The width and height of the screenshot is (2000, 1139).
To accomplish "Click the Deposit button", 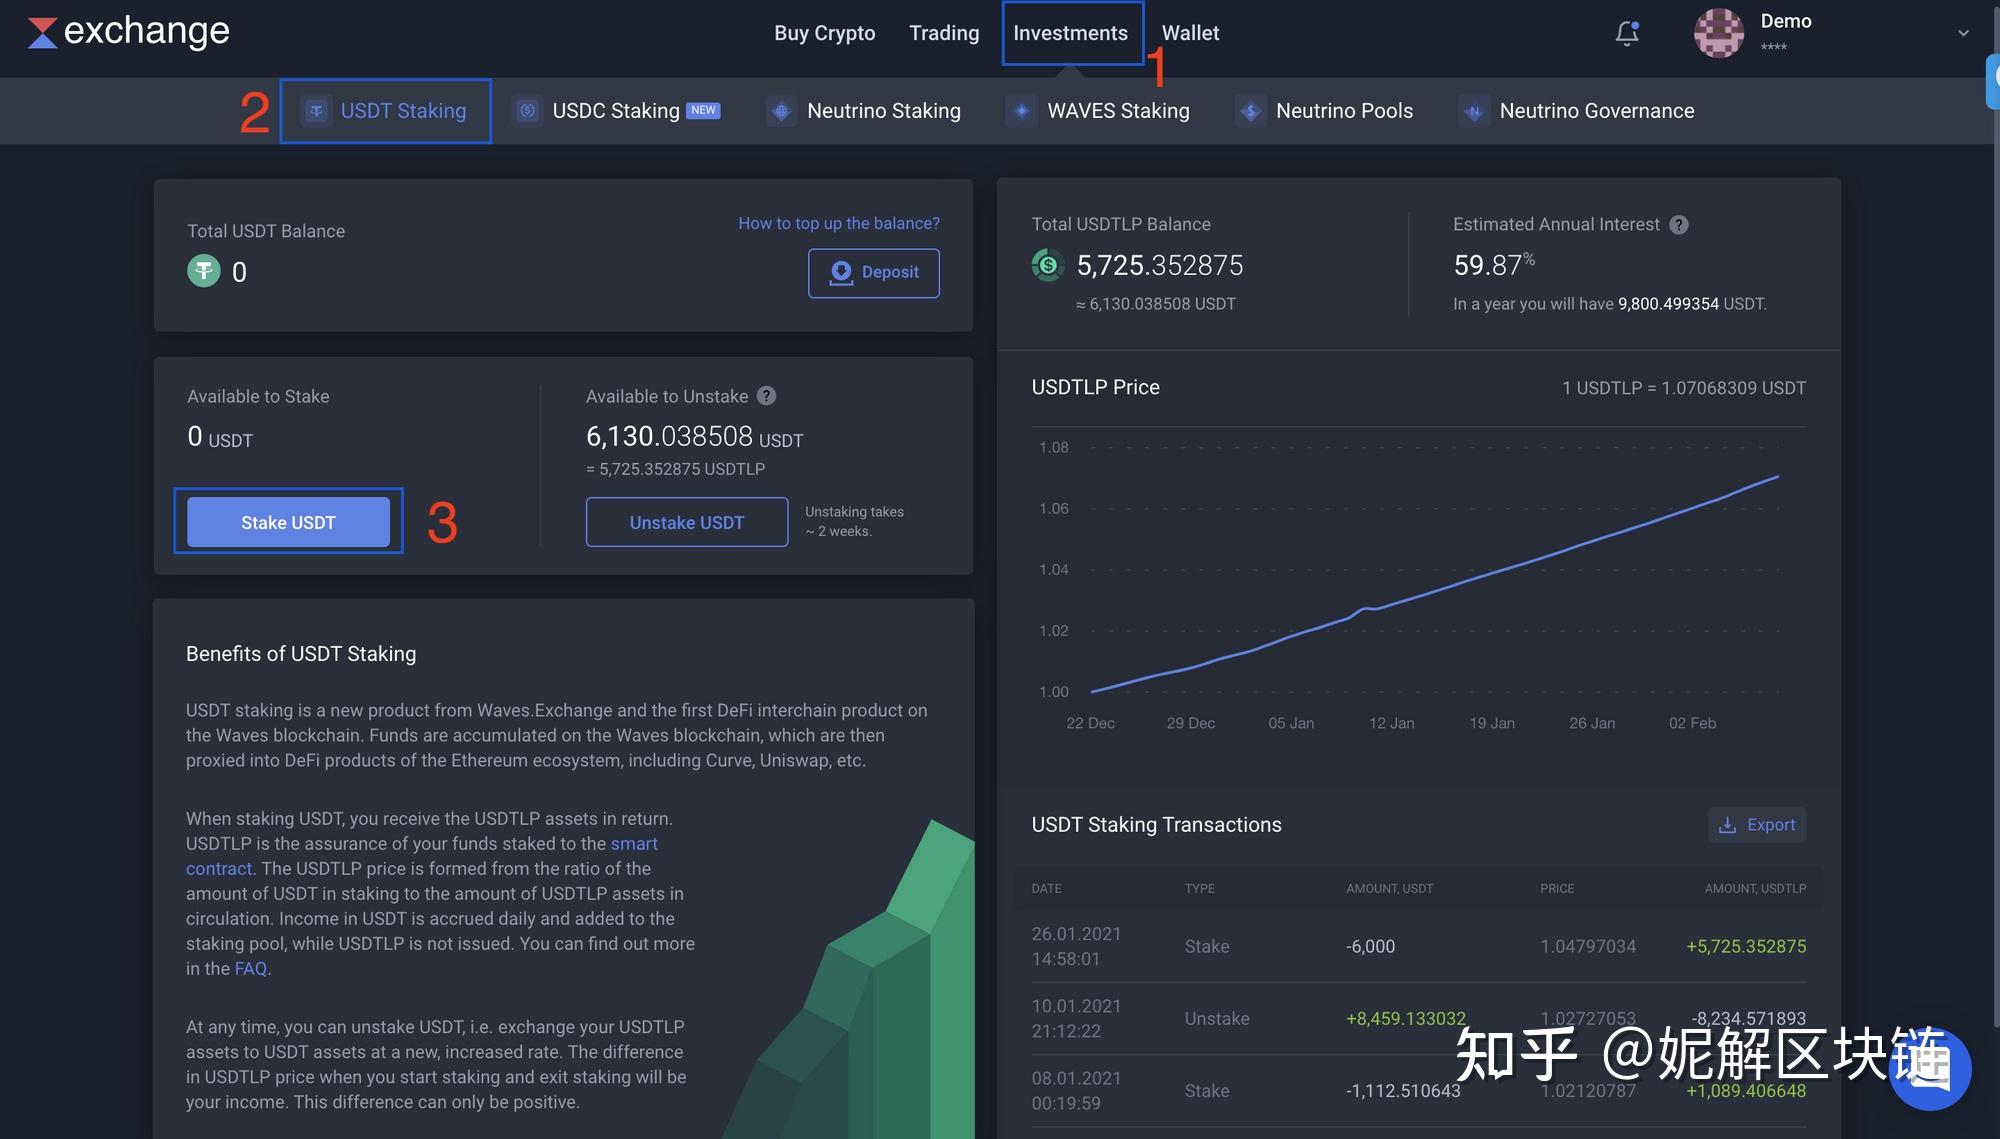I will point(874,272).
